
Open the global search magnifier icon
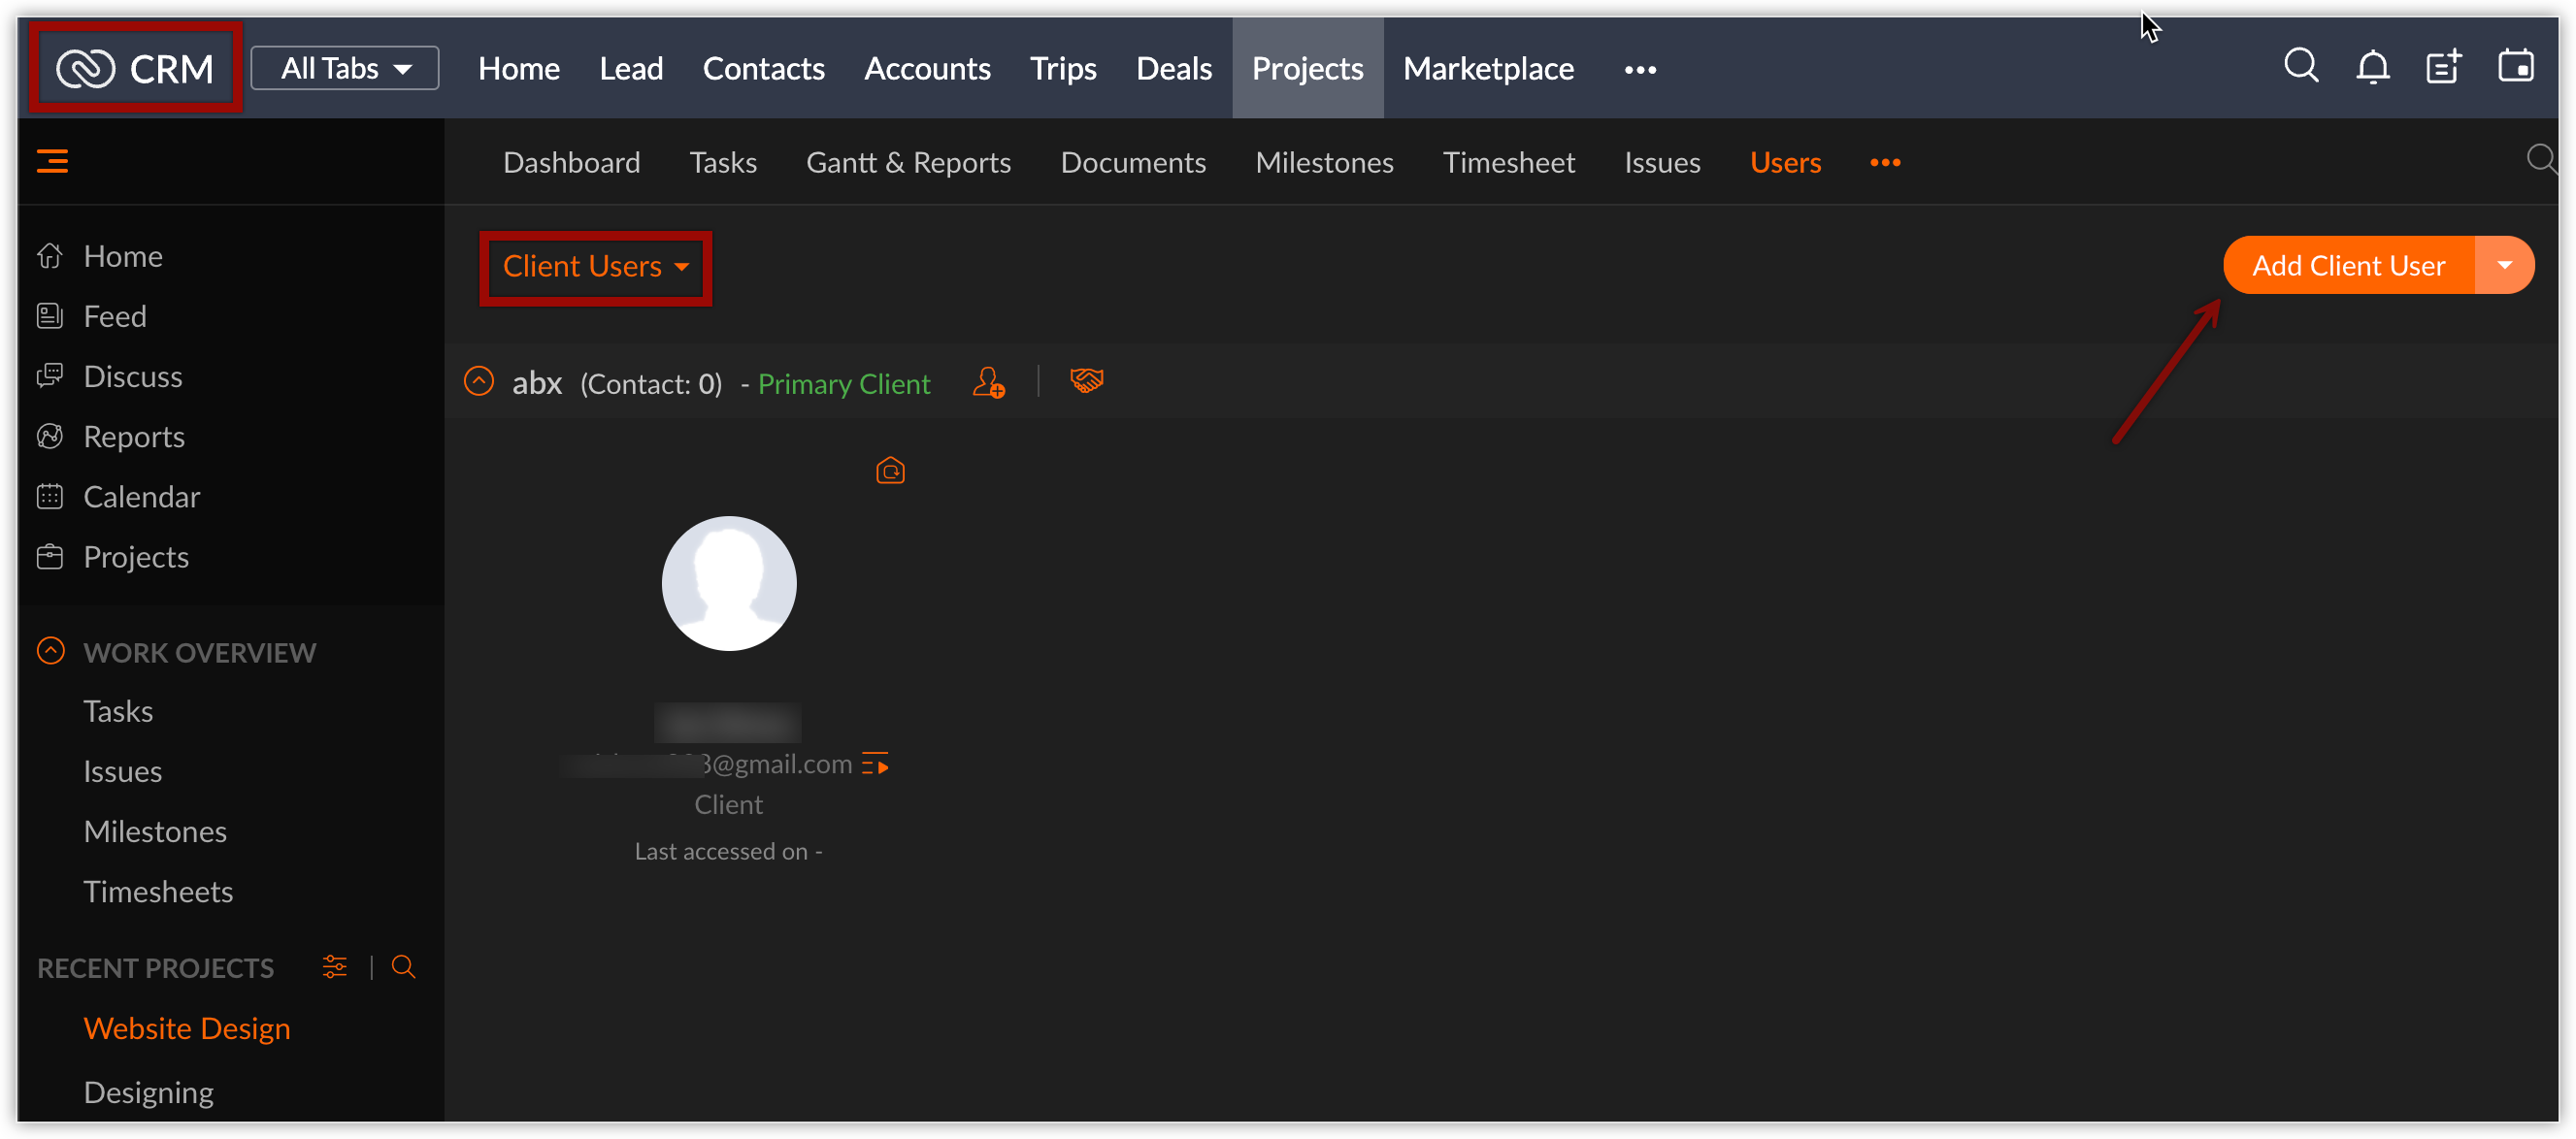(x=2300, y=67)
